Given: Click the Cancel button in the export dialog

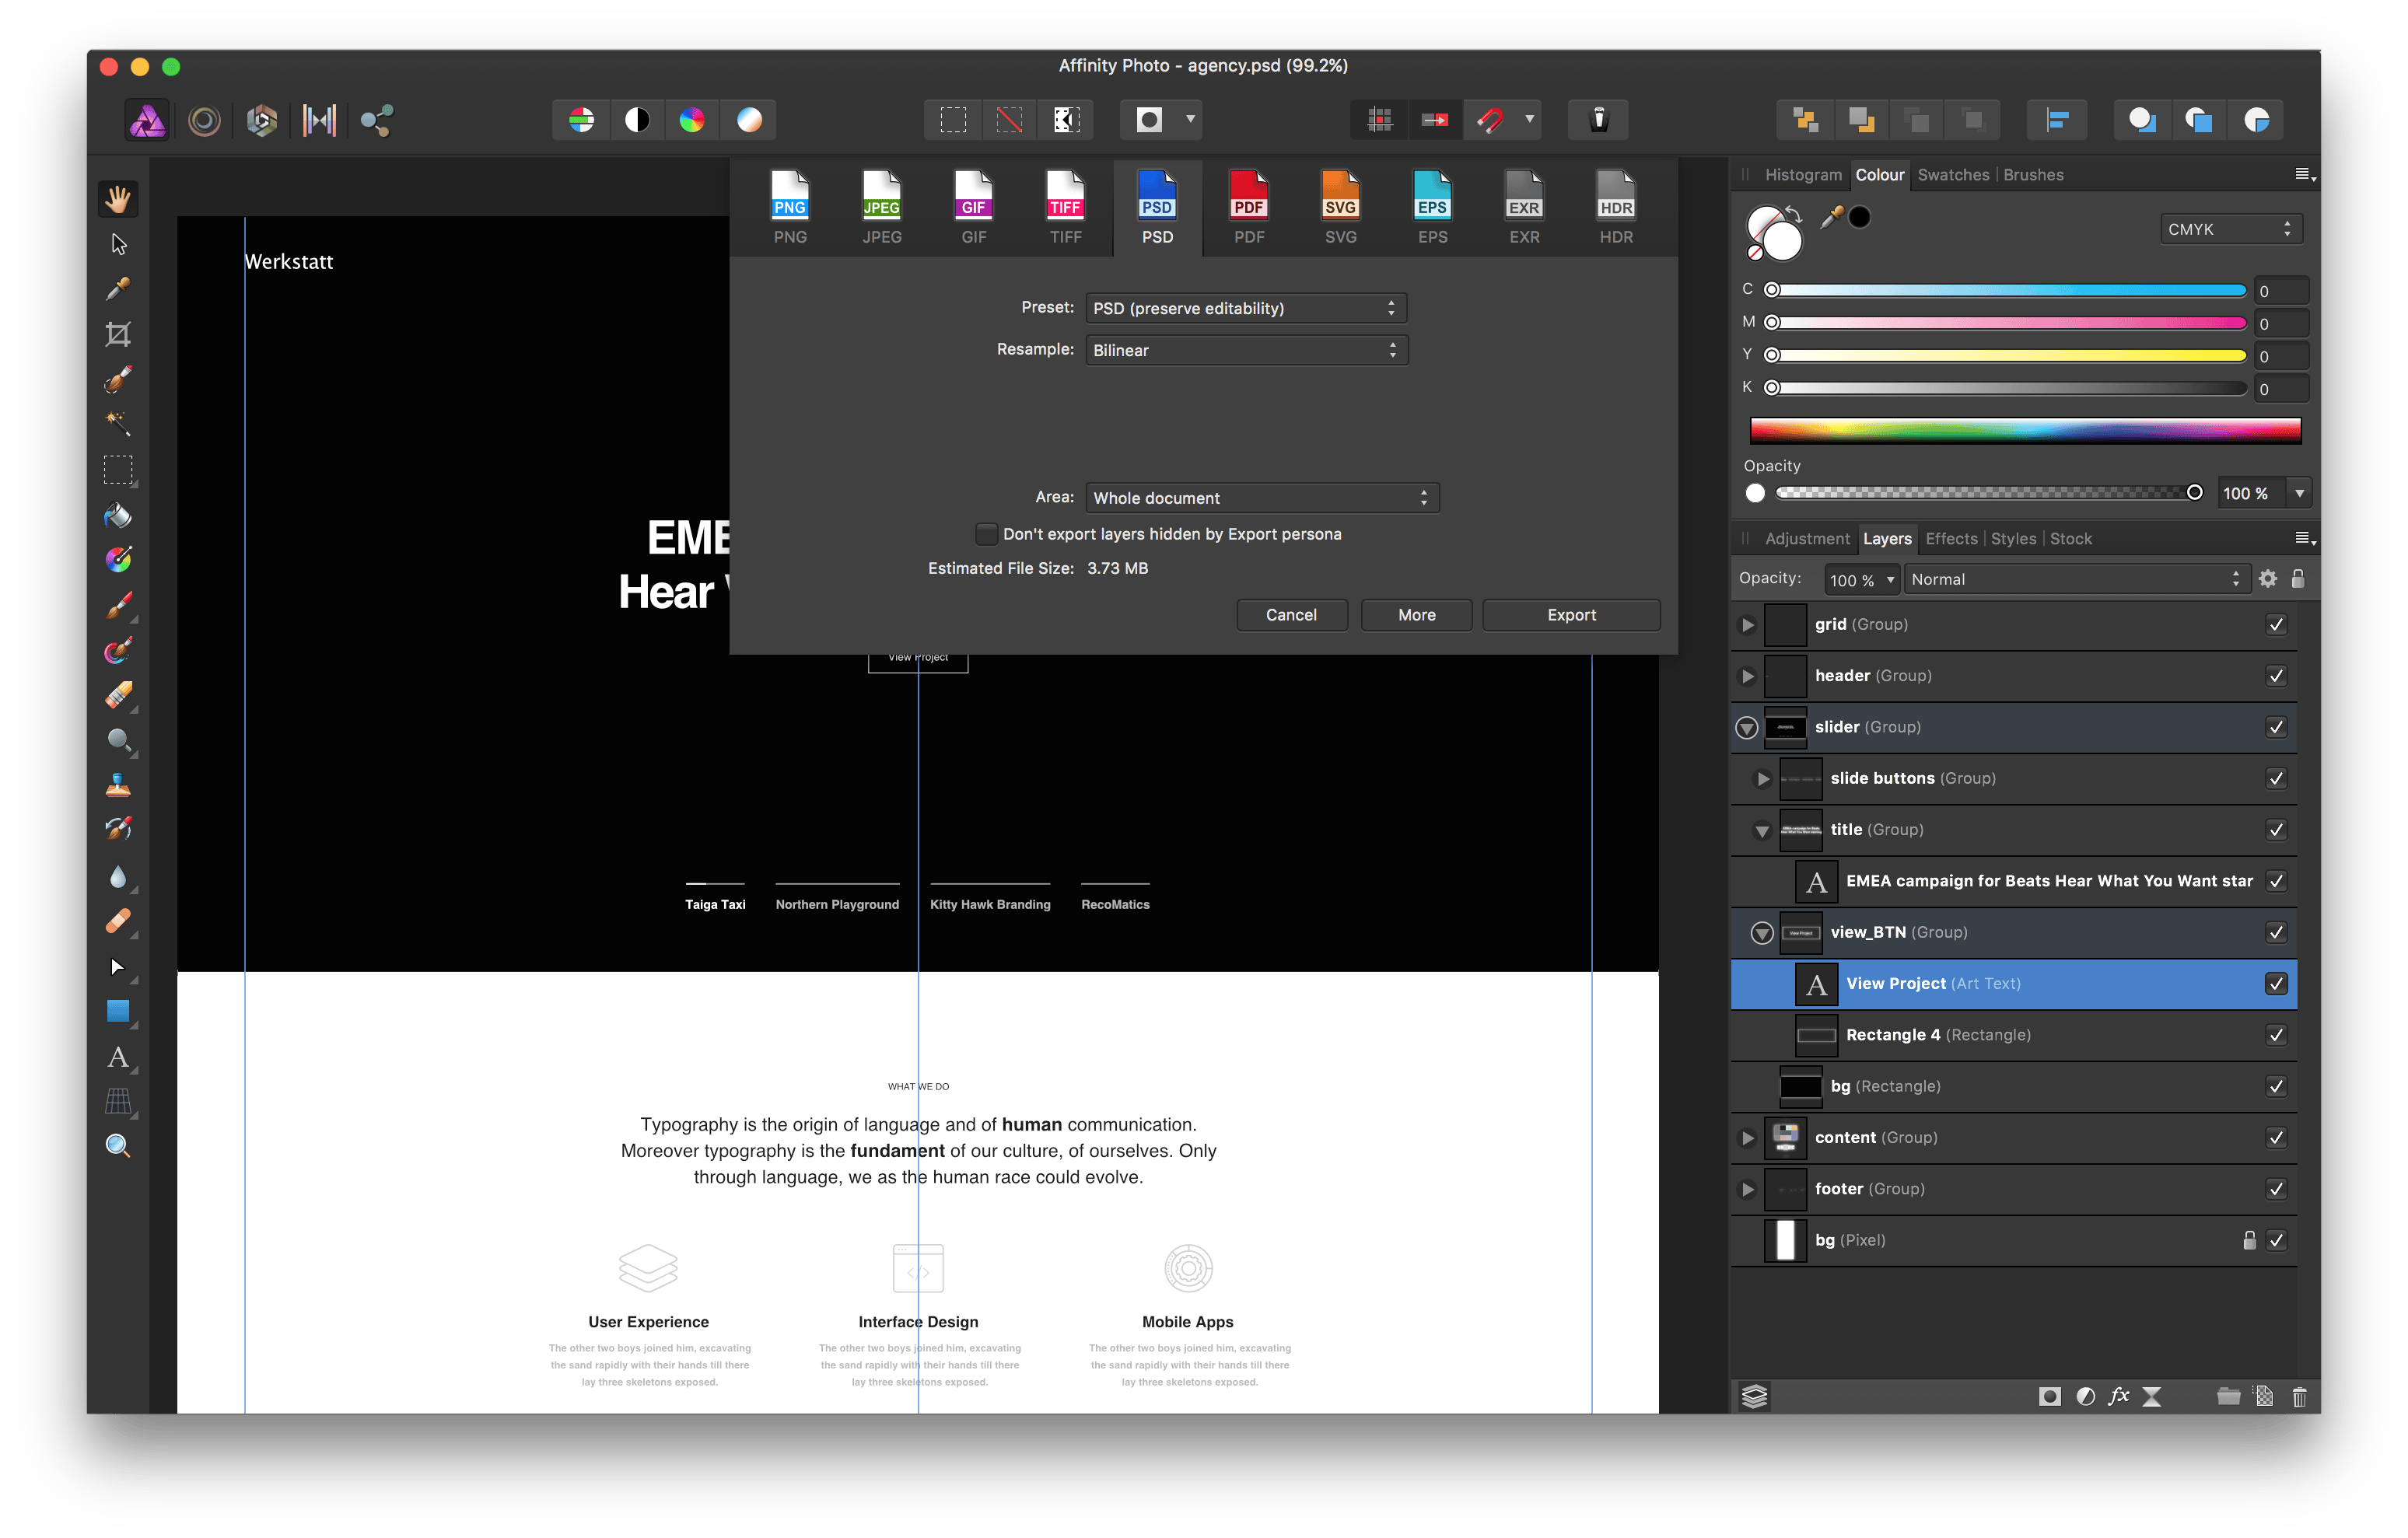Looking at the screenshot, I should tap(1291, 615).
